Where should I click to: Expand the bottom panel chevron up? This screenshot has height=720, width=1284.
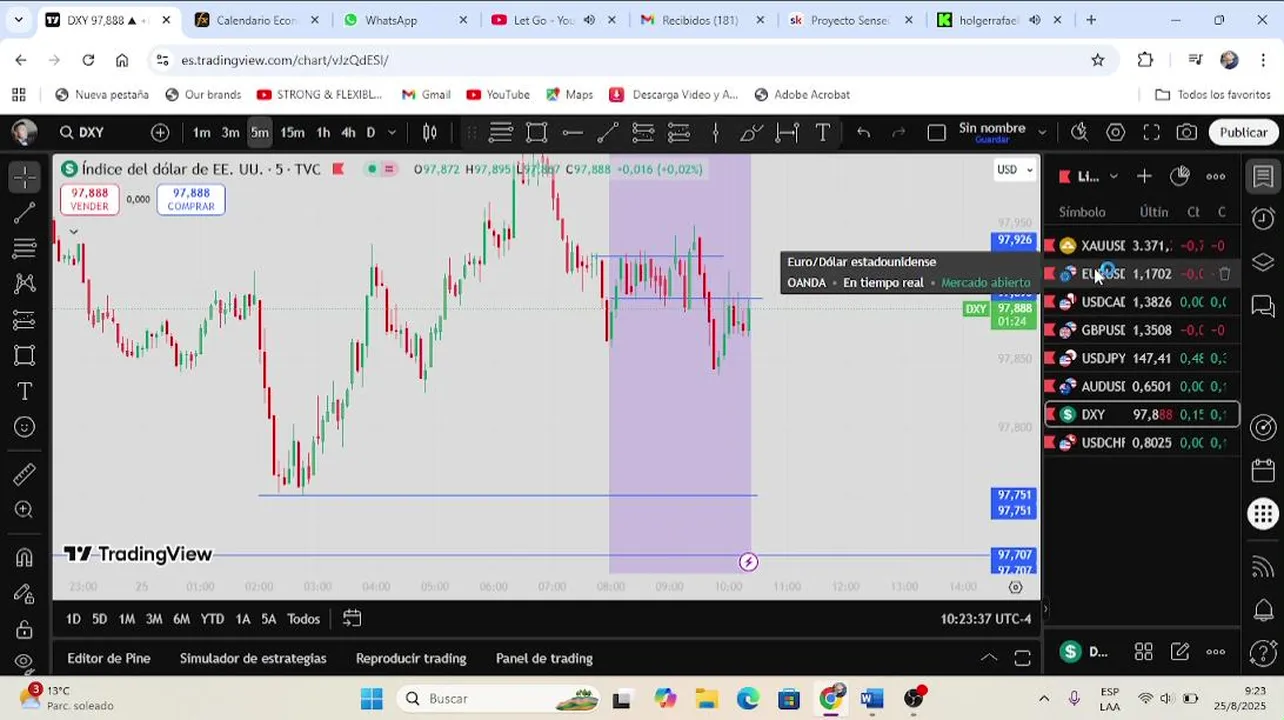(x=988, y=657)
